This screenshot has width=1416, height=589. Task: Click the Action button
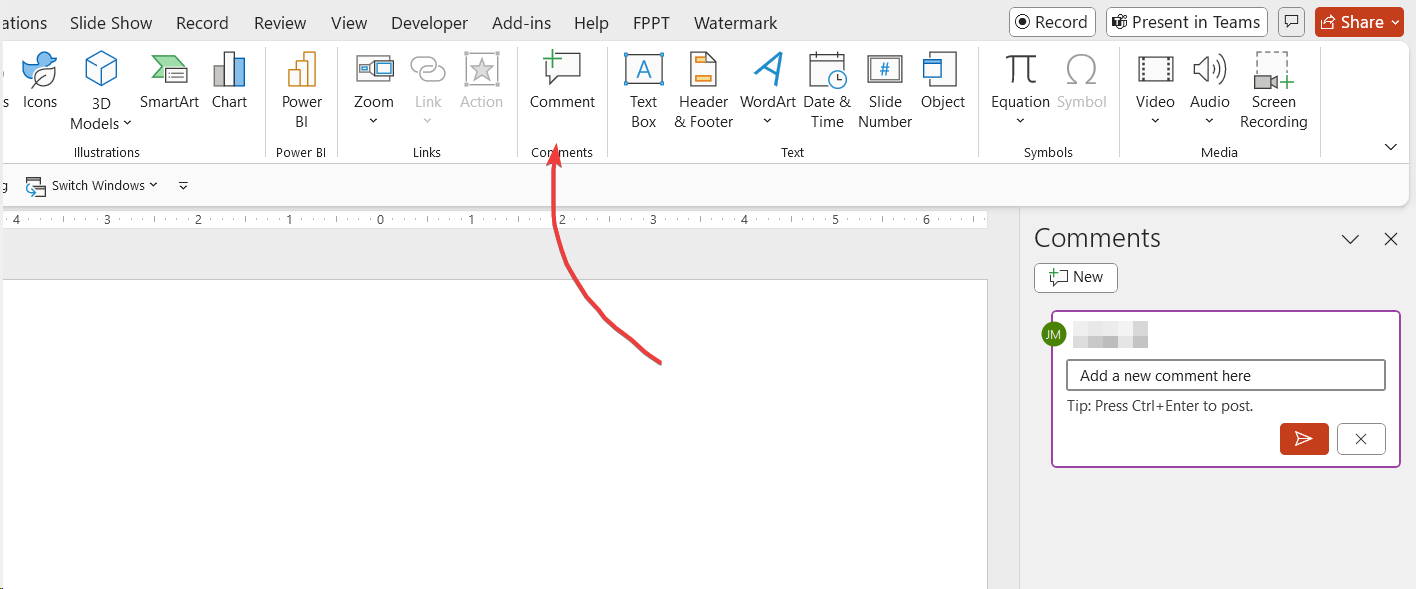pyautogui.click(x=481, y=82)
